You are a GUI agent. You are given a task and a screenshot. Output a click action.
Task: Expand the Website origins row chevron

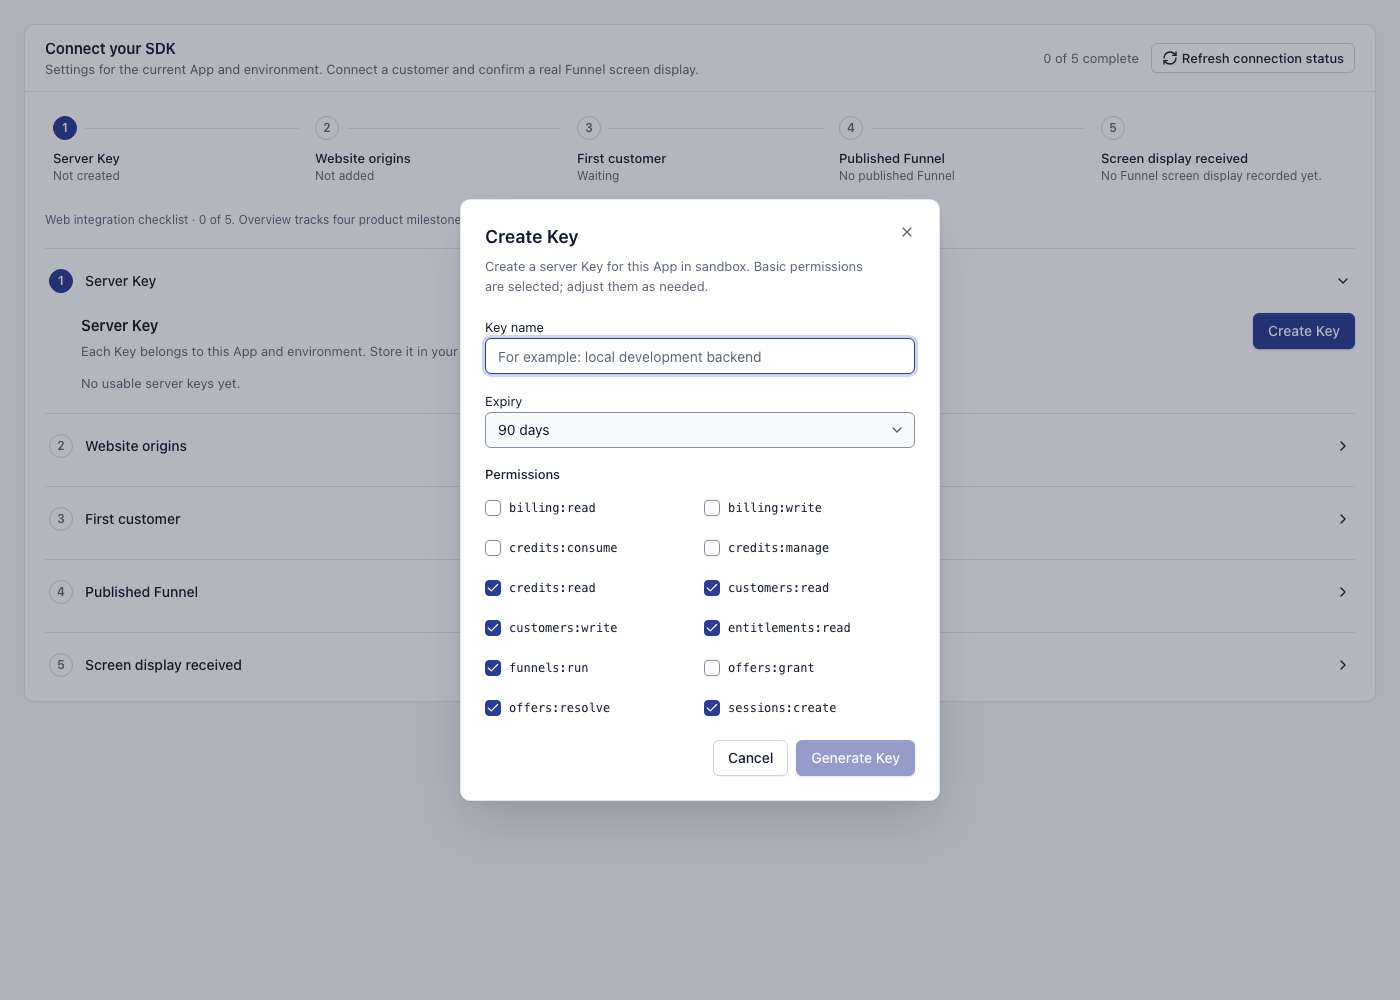[1343, 446]
